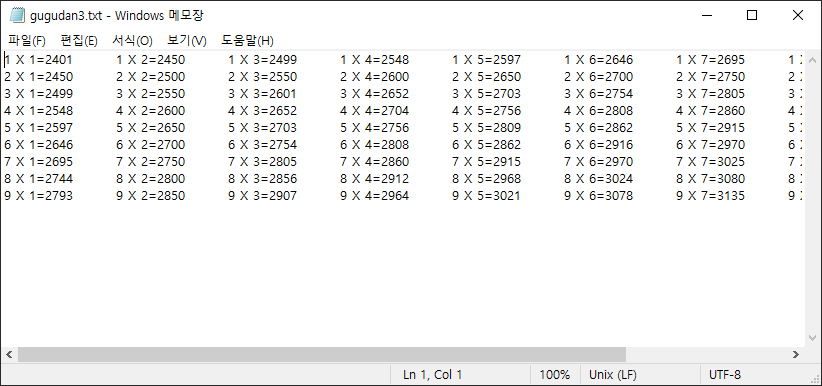
Task: Open the 파일(F) menu
Action: pos(27,40)
